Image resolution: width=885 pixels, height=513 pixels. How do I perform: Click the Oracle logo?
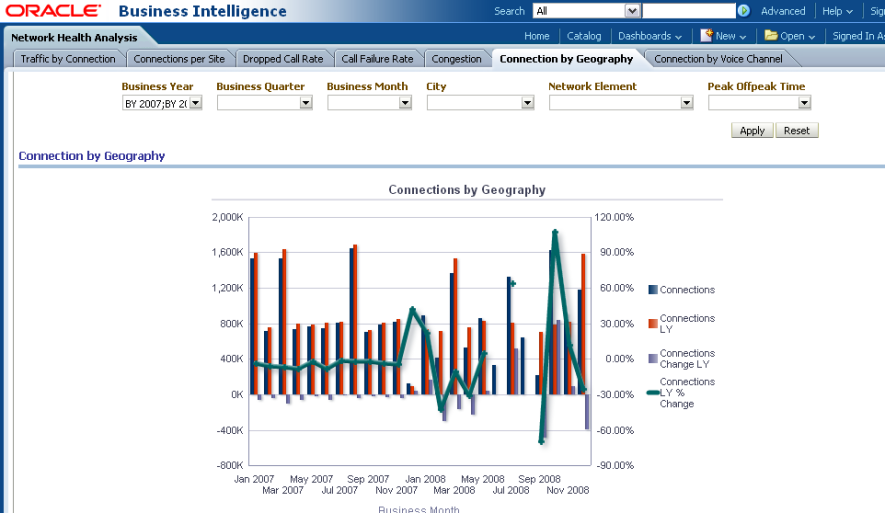(x=54, y=11)
